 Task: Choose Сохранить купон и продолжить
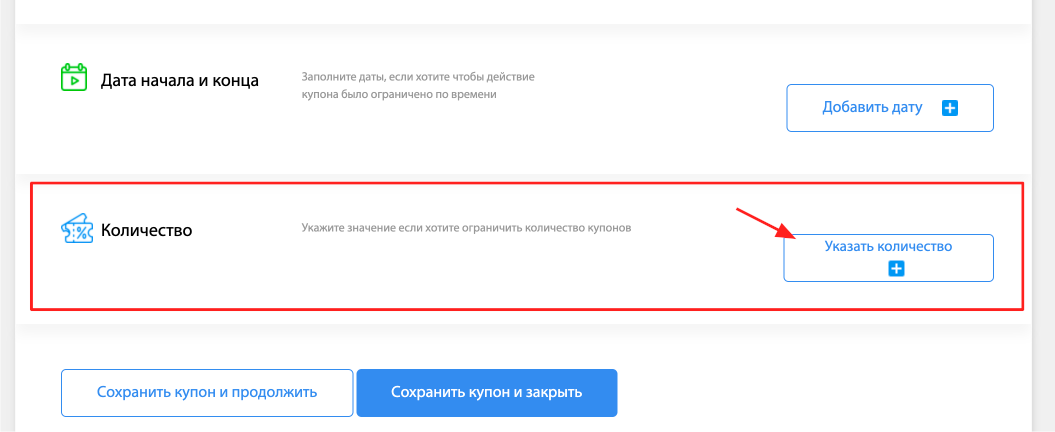[207, 392]
